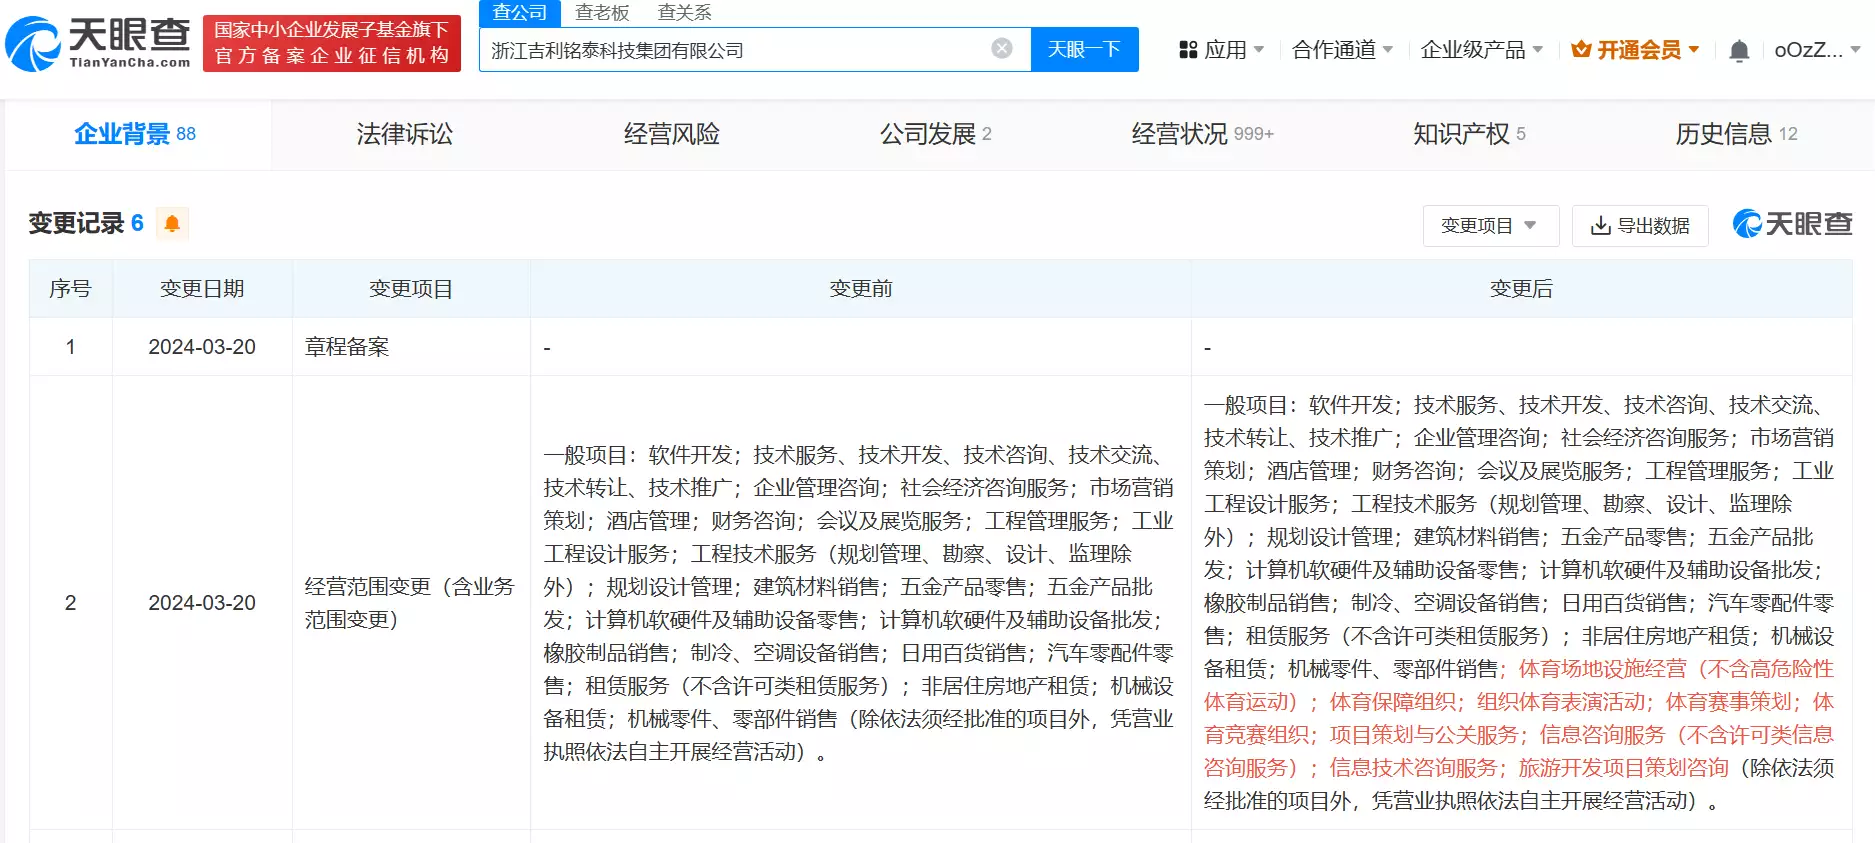
Task: Open notifications bell in header
Action: coord(1739,50)
